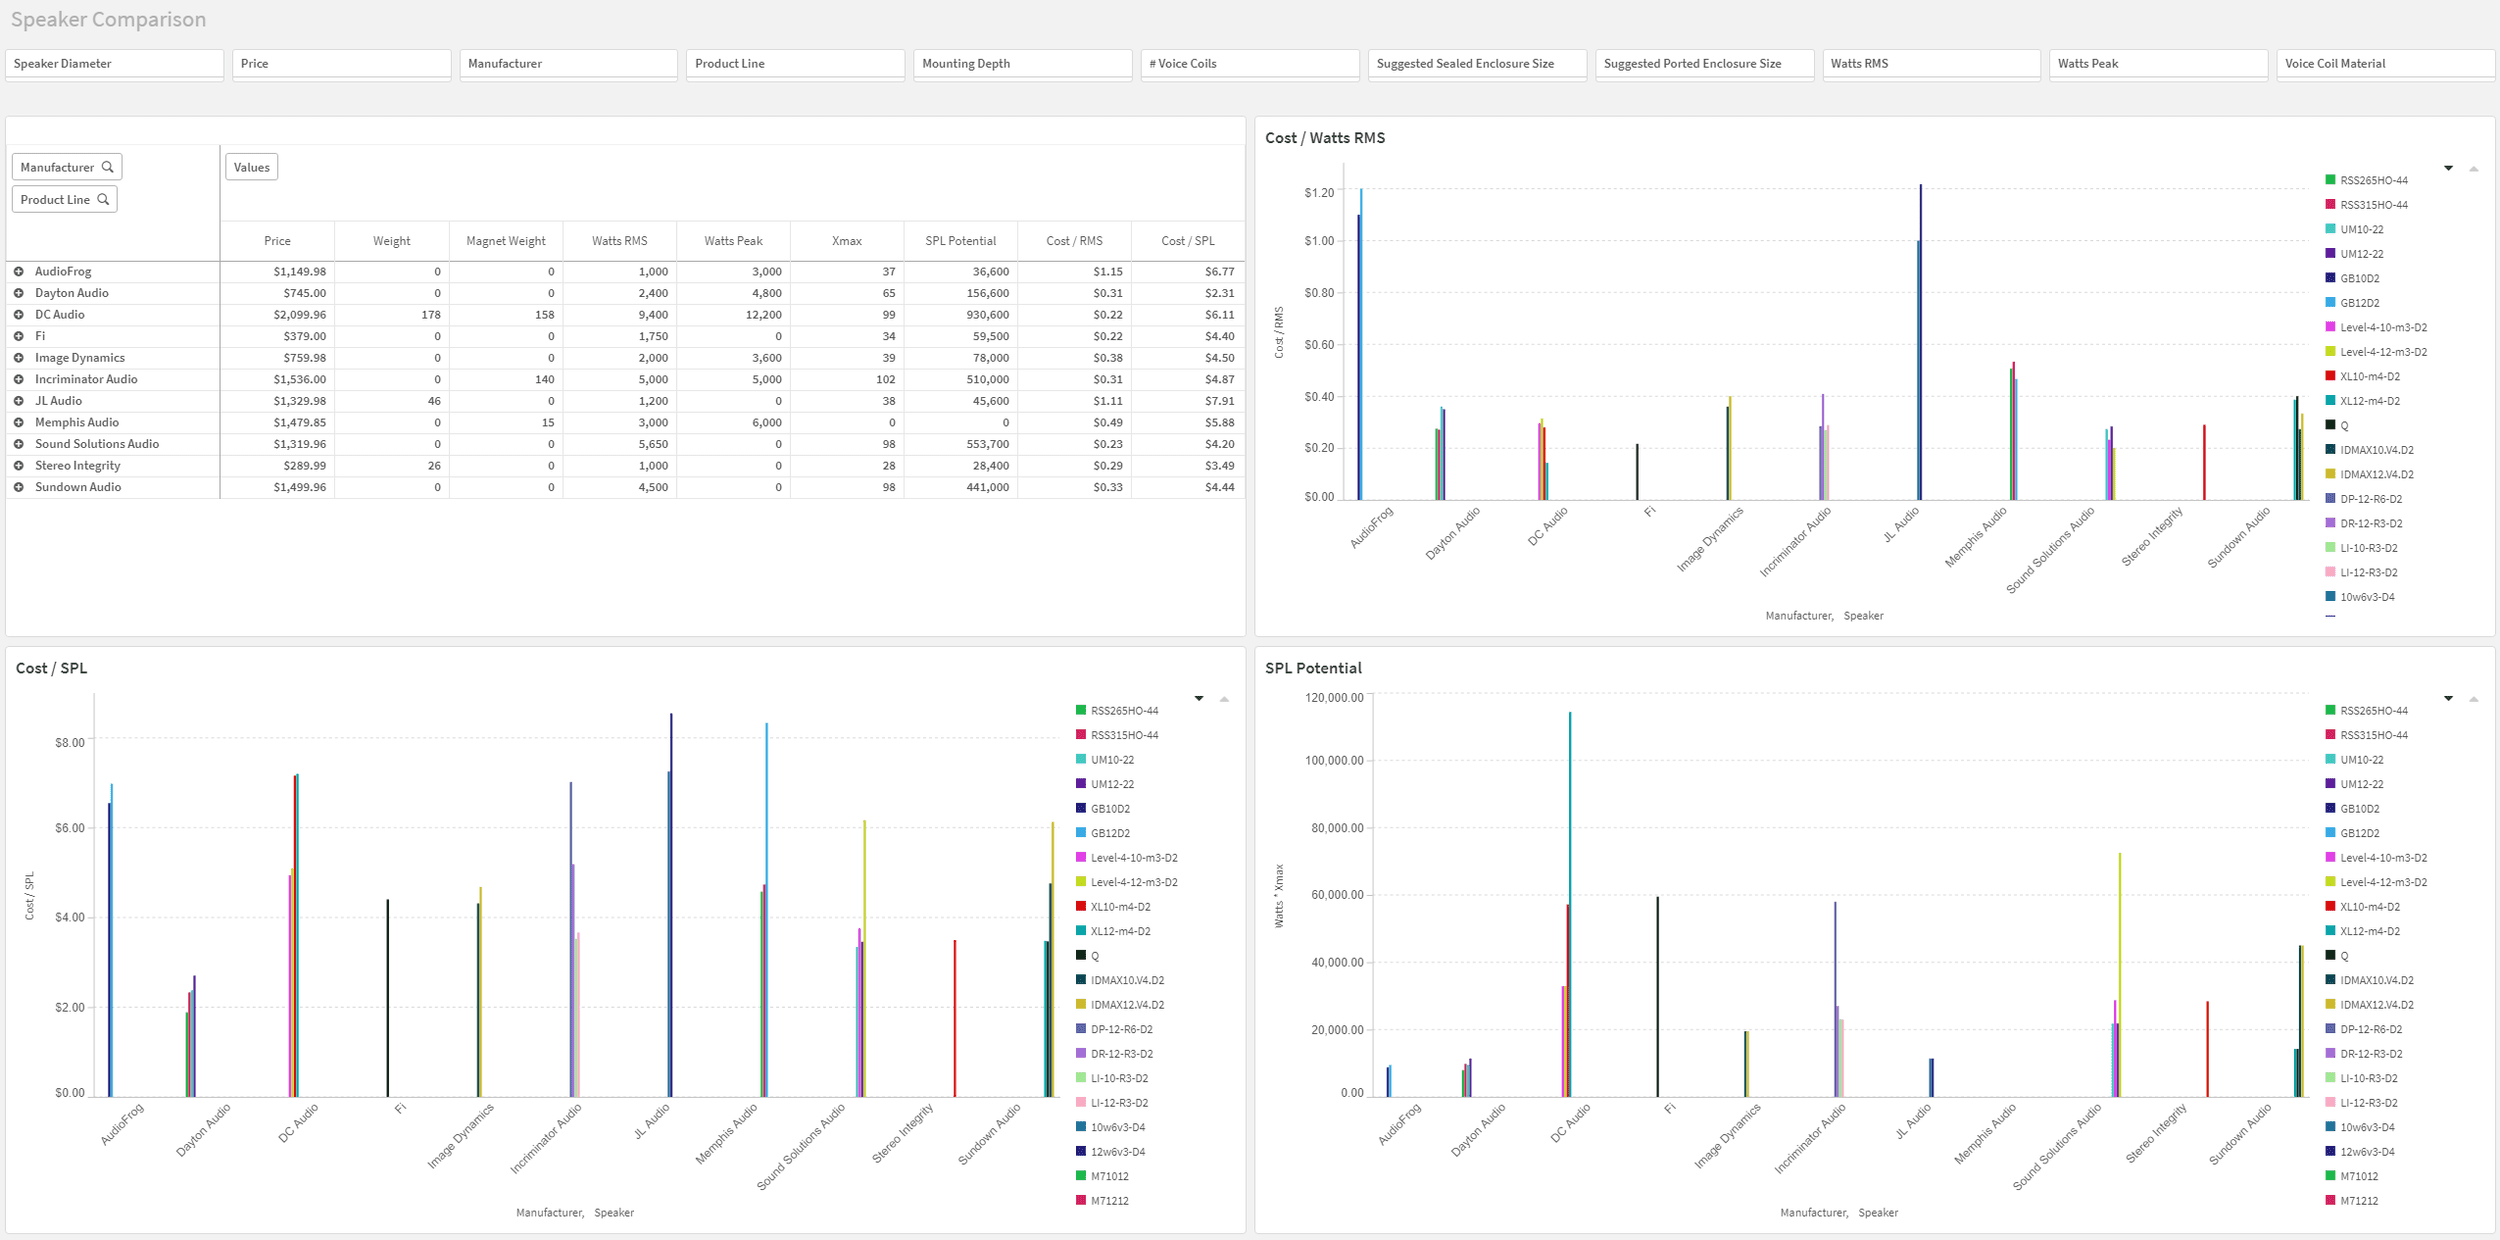The width and height of the screenshot is (2500, 1240).
Task: Open the # Voice Coils filter pane
Action: coord(1250,64)
